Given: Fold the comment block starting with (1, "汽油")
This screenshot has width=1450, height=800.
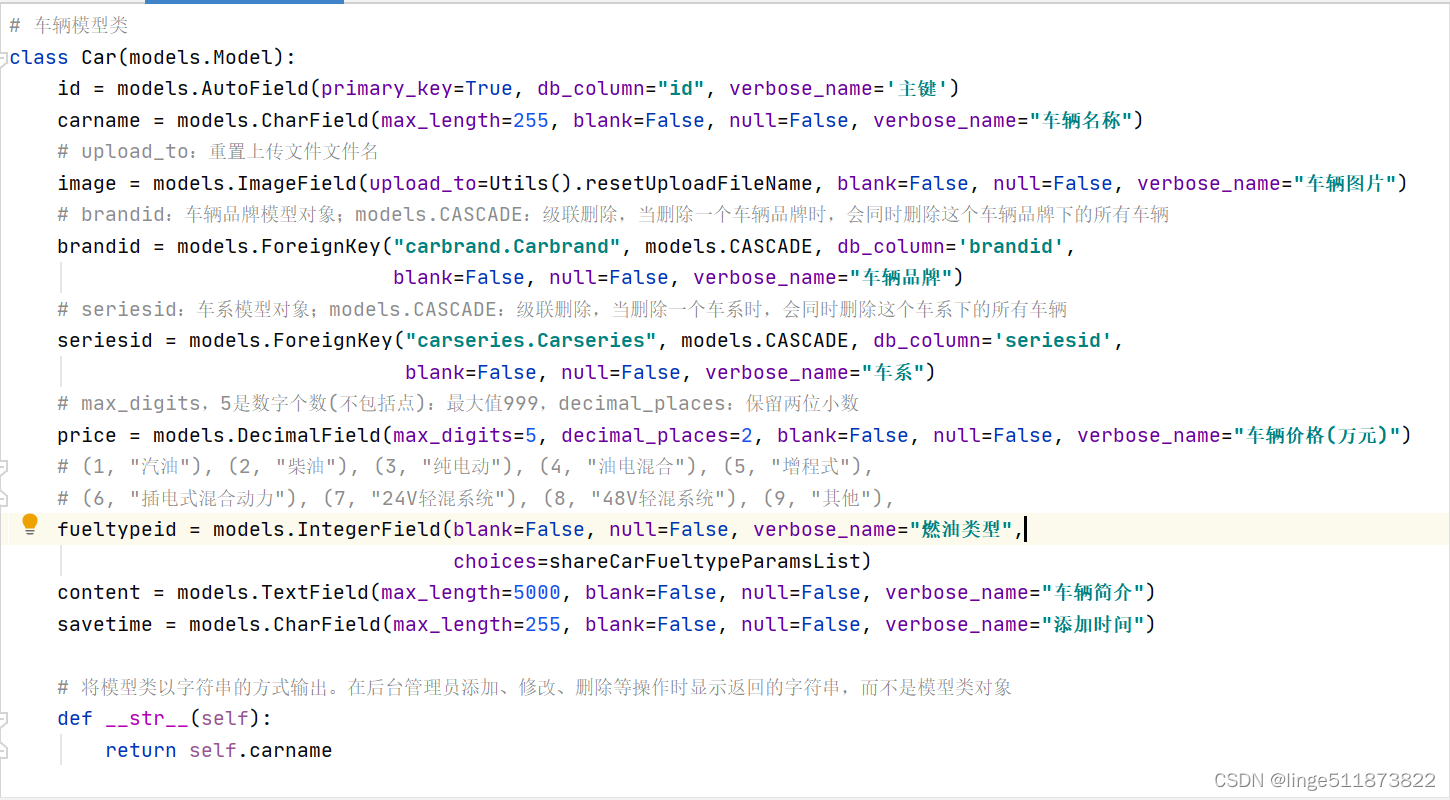Looking at the screenshot, I should coord(4,467).
